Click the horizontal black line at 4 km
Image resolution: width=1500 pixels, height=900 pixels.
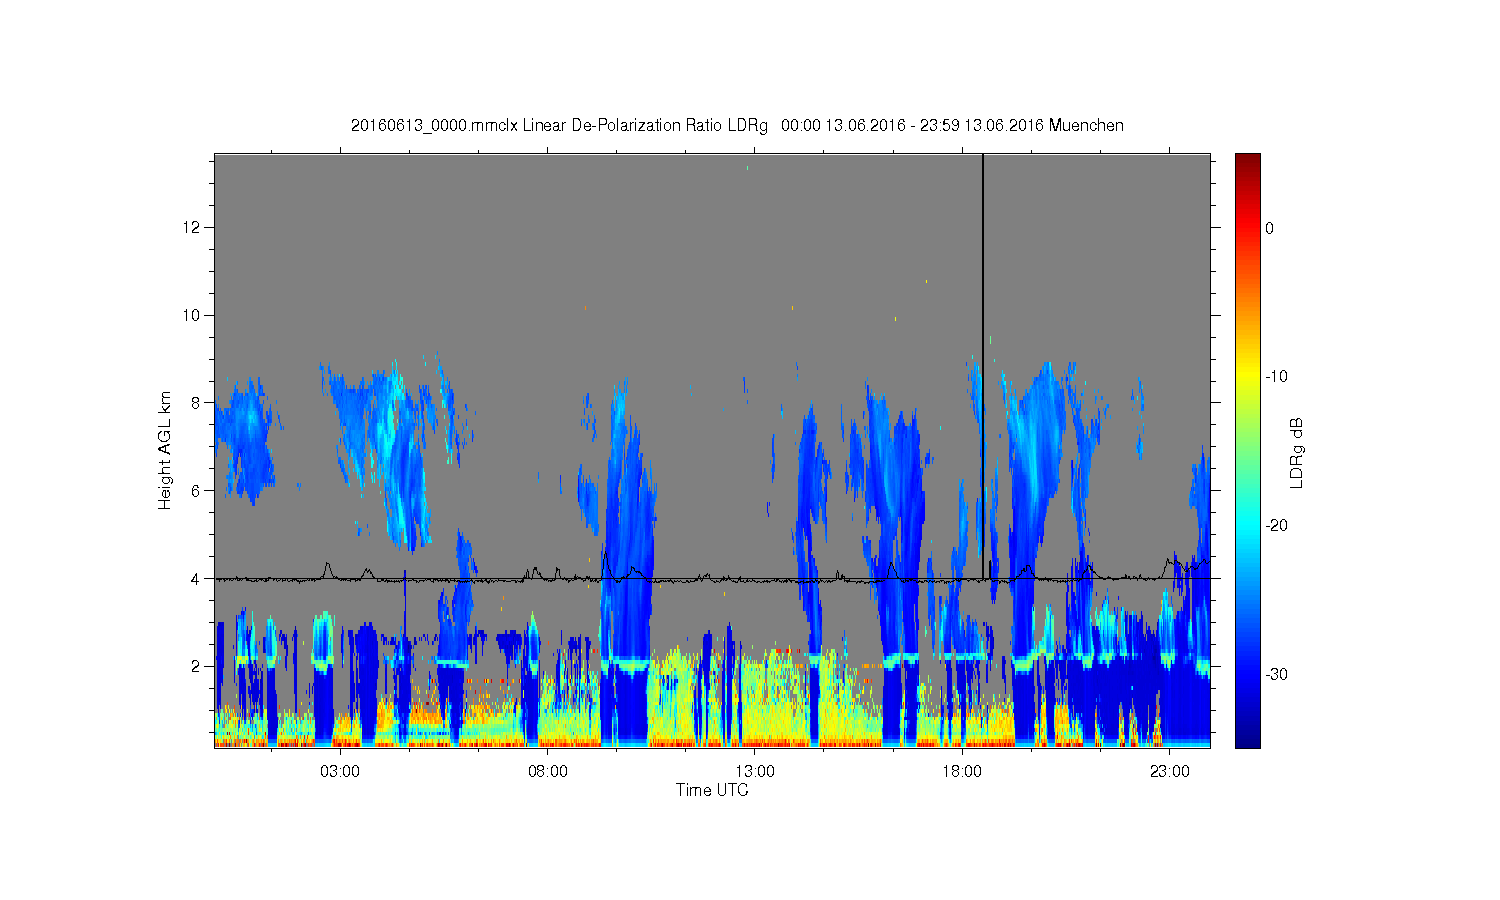point(712,578)
